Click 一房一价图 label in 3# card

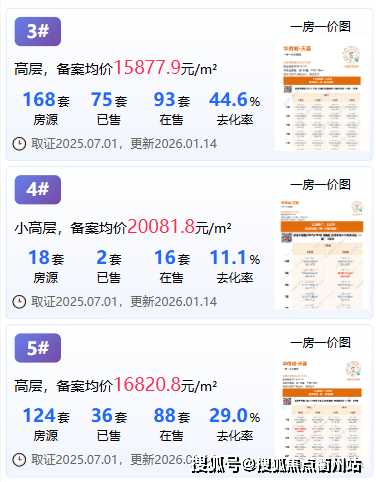tap(320, 27)
